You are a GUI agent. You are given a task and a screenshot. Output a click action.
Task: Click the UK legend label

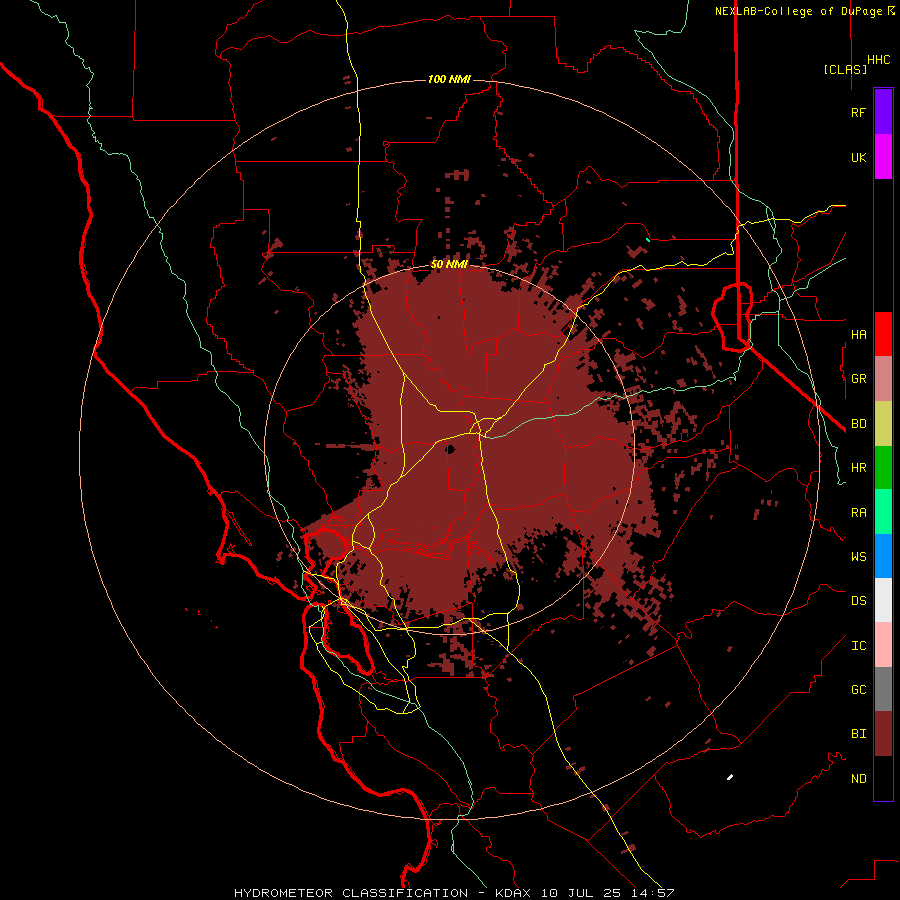858,157
